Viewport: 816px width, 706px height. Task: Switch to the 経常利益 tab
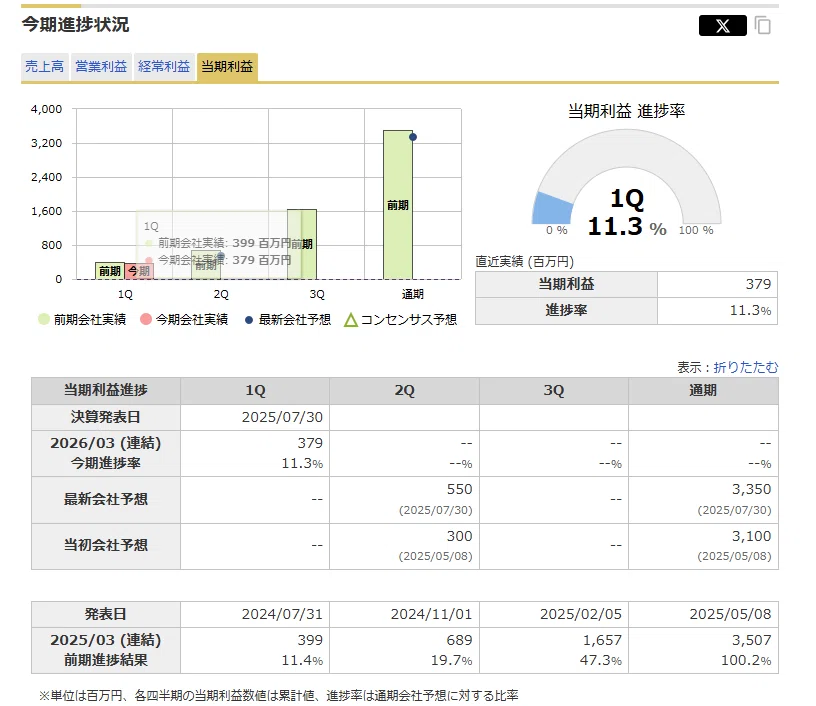164,67
